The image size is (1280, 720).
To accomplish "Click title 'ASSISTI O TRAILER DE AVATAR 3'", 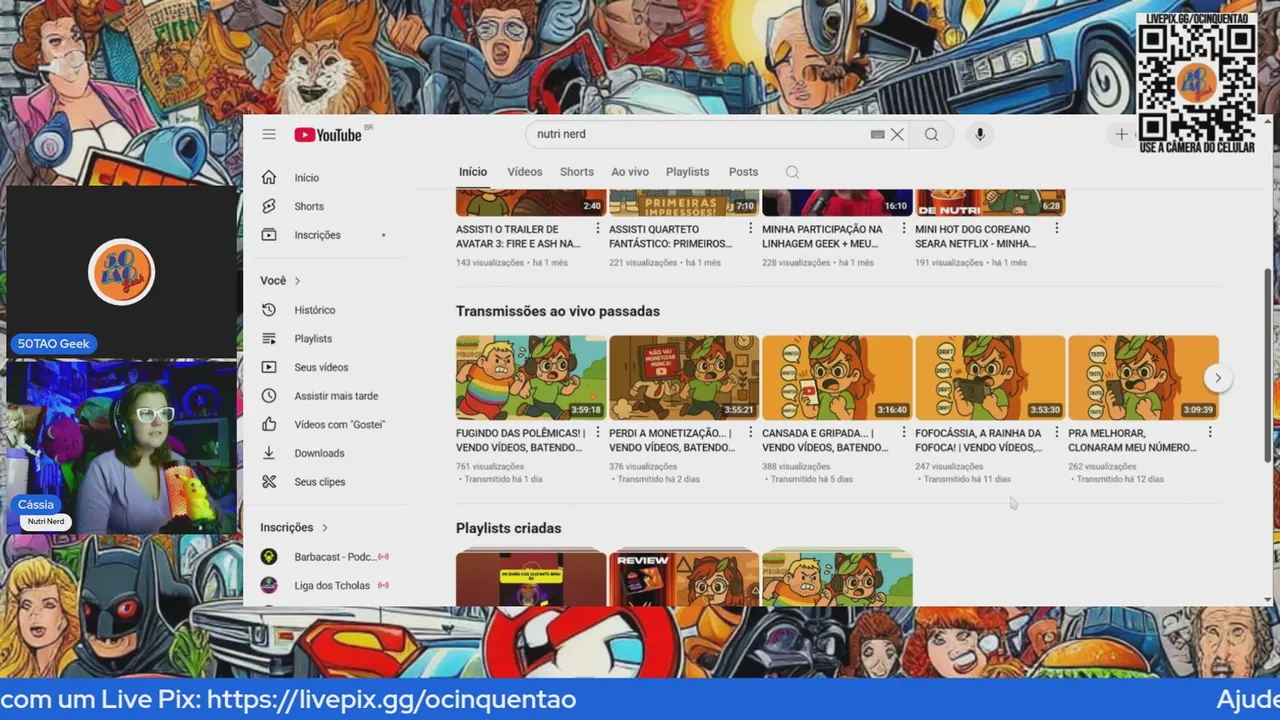I will point(518,236).
